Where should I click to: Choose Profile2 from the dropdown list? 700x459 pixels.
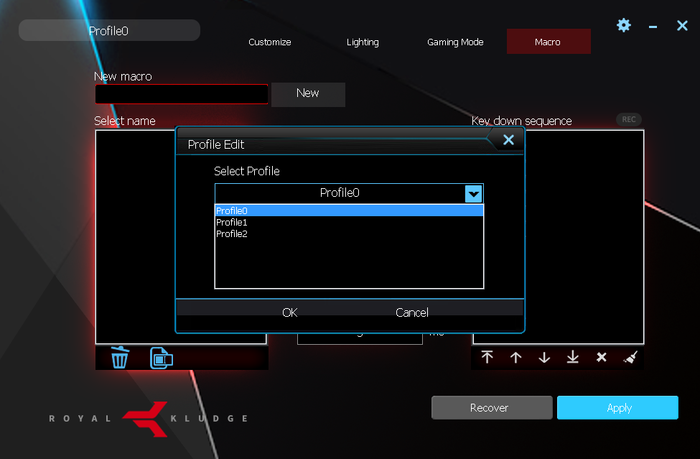[x=232, y=234]
